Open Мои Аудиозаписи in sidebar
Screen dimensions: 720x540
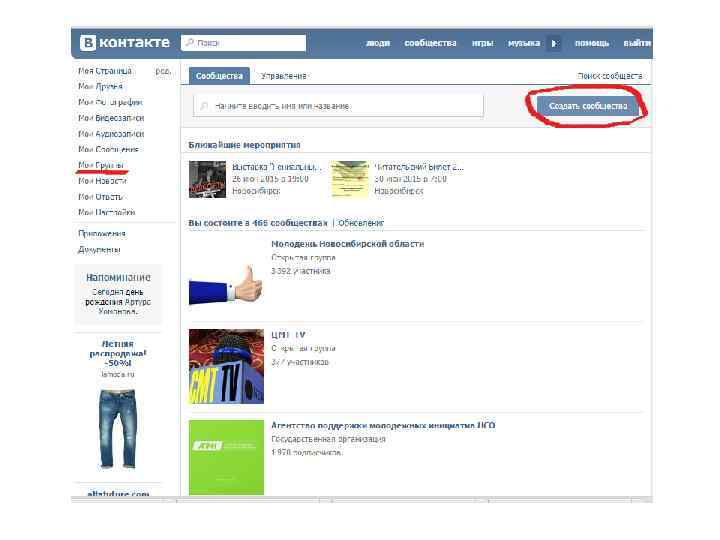pyautogui.click(x=111, y=134)
